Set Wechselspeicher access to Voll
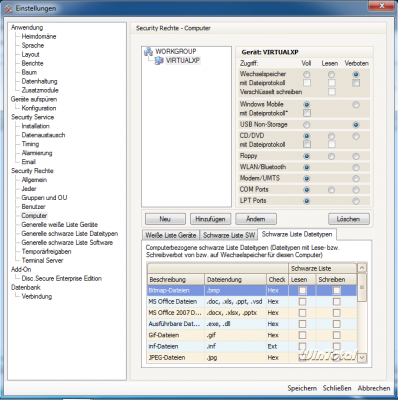The width and height of the screenshot is (398, 400). (306, 74)
